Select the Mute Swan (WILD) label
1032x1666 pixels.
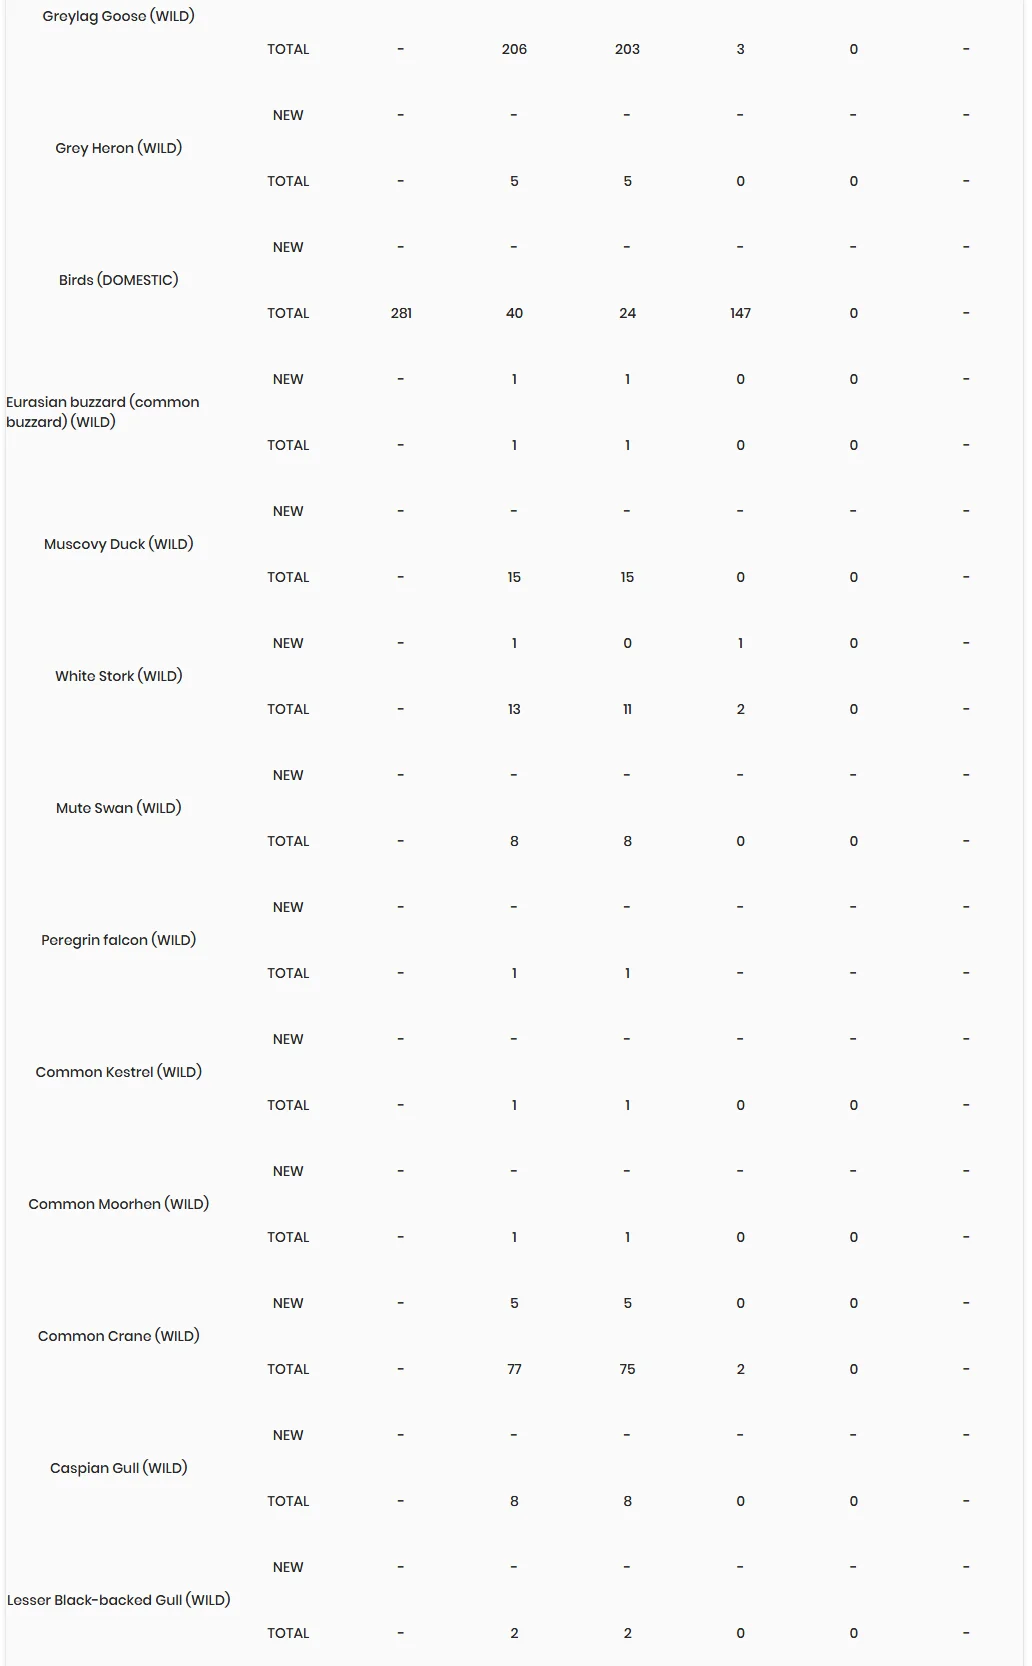[x=118, y=808]
